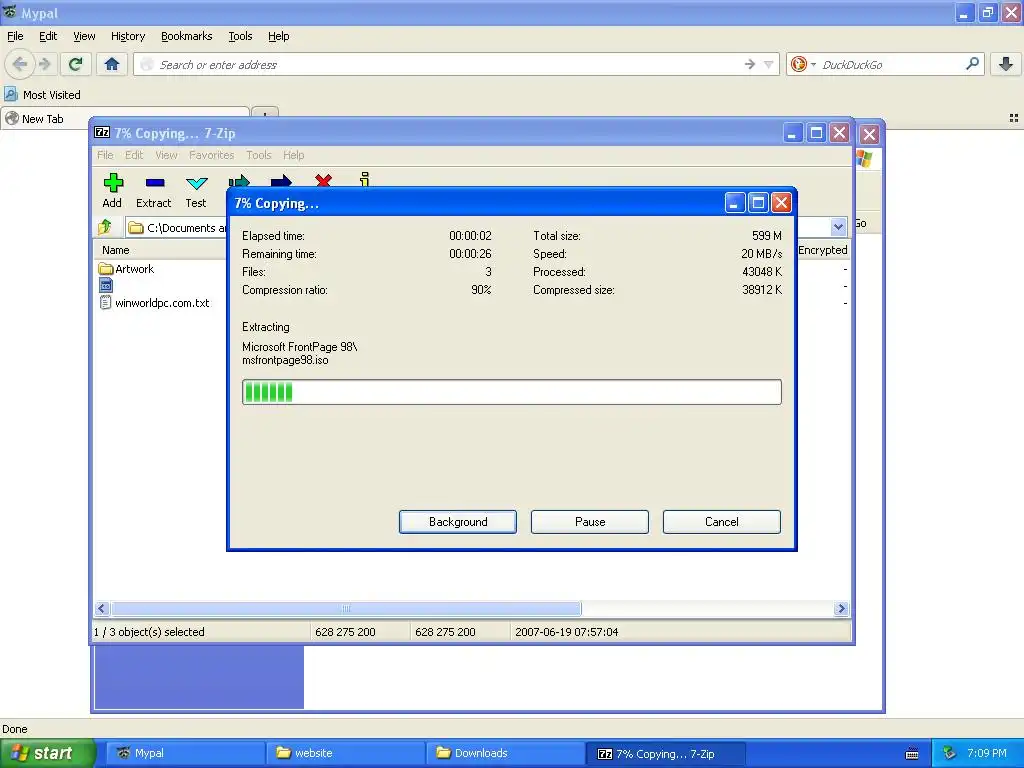Switch to website folder in taskbar
This screenshot has width=1024, height=768.
coord(346,753)
